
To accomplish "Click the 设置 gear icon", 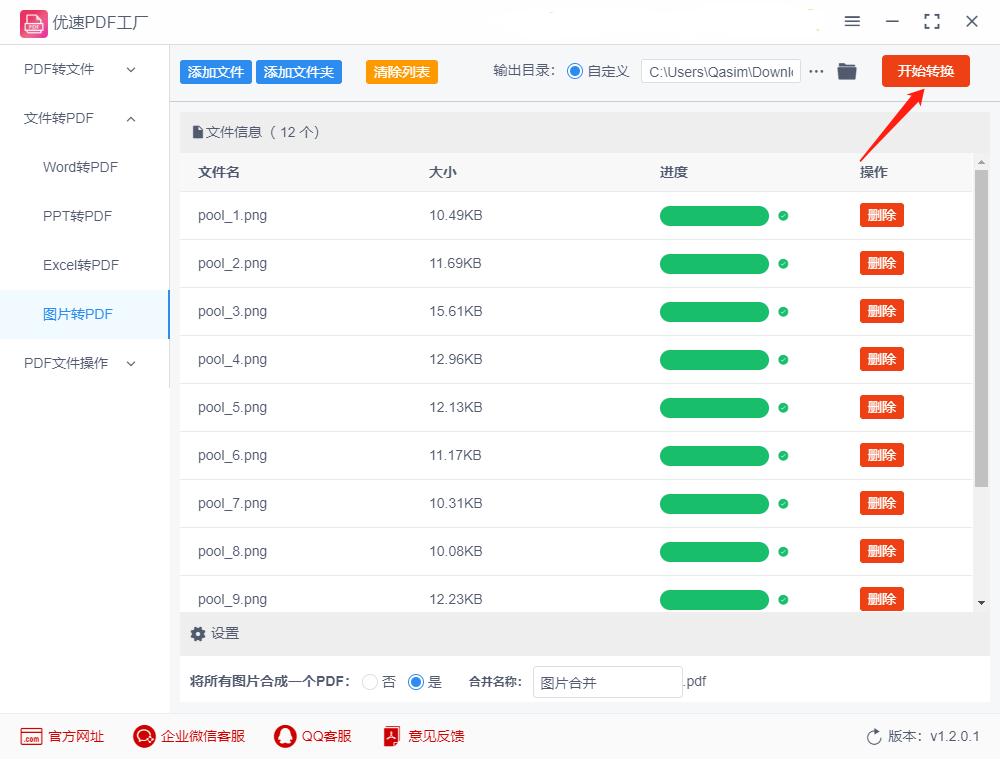I will coord(199,633).
